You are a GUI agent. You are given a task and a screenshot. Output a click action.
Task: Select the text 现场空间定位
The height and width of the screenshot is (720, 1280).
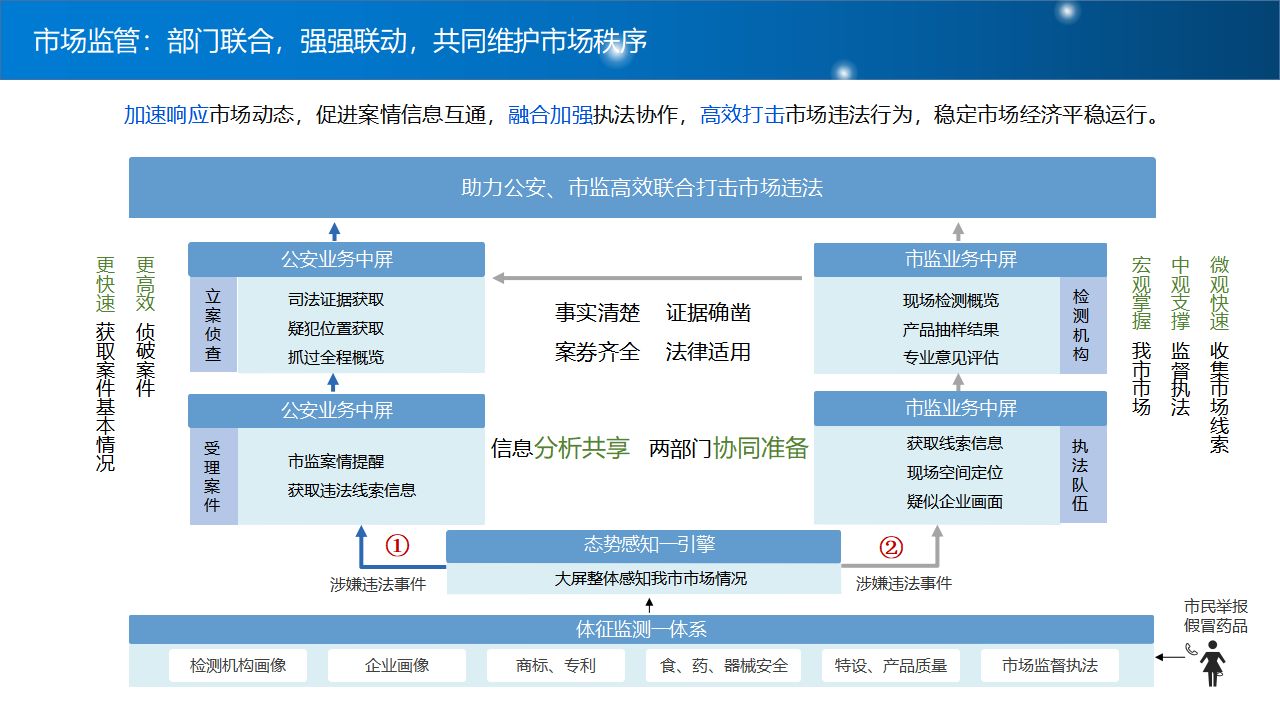pos(955,472)
